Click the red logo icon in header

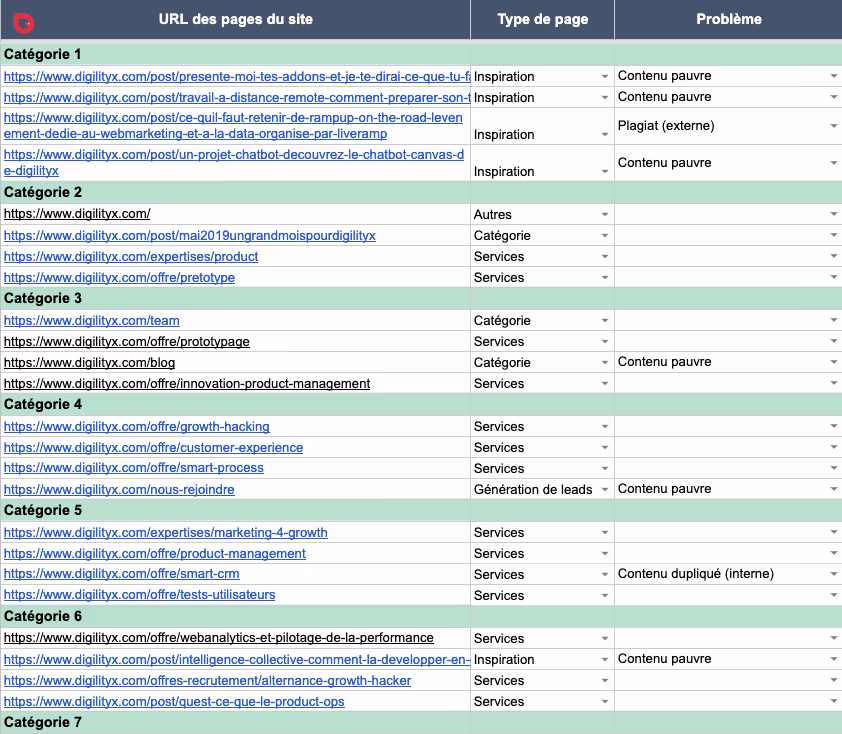coord(23,23)
